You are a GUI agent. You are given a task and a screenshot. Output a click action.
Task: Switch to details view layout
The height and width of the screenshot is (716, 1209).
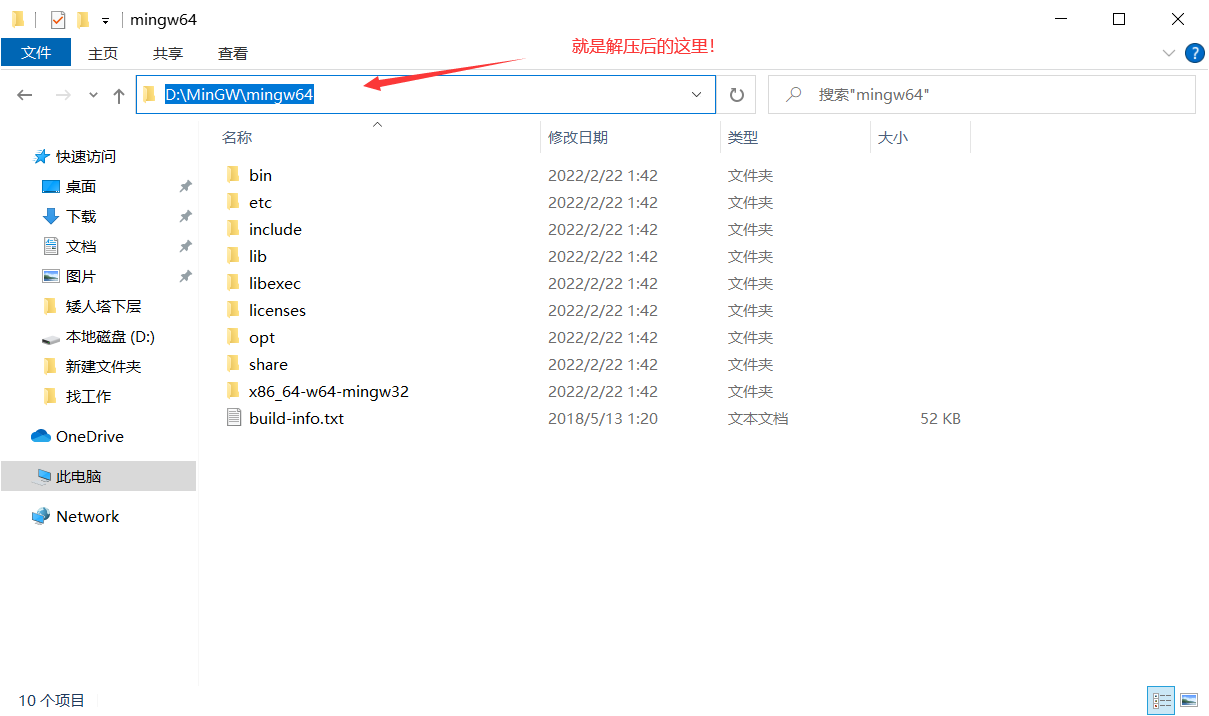point(1161,700)
